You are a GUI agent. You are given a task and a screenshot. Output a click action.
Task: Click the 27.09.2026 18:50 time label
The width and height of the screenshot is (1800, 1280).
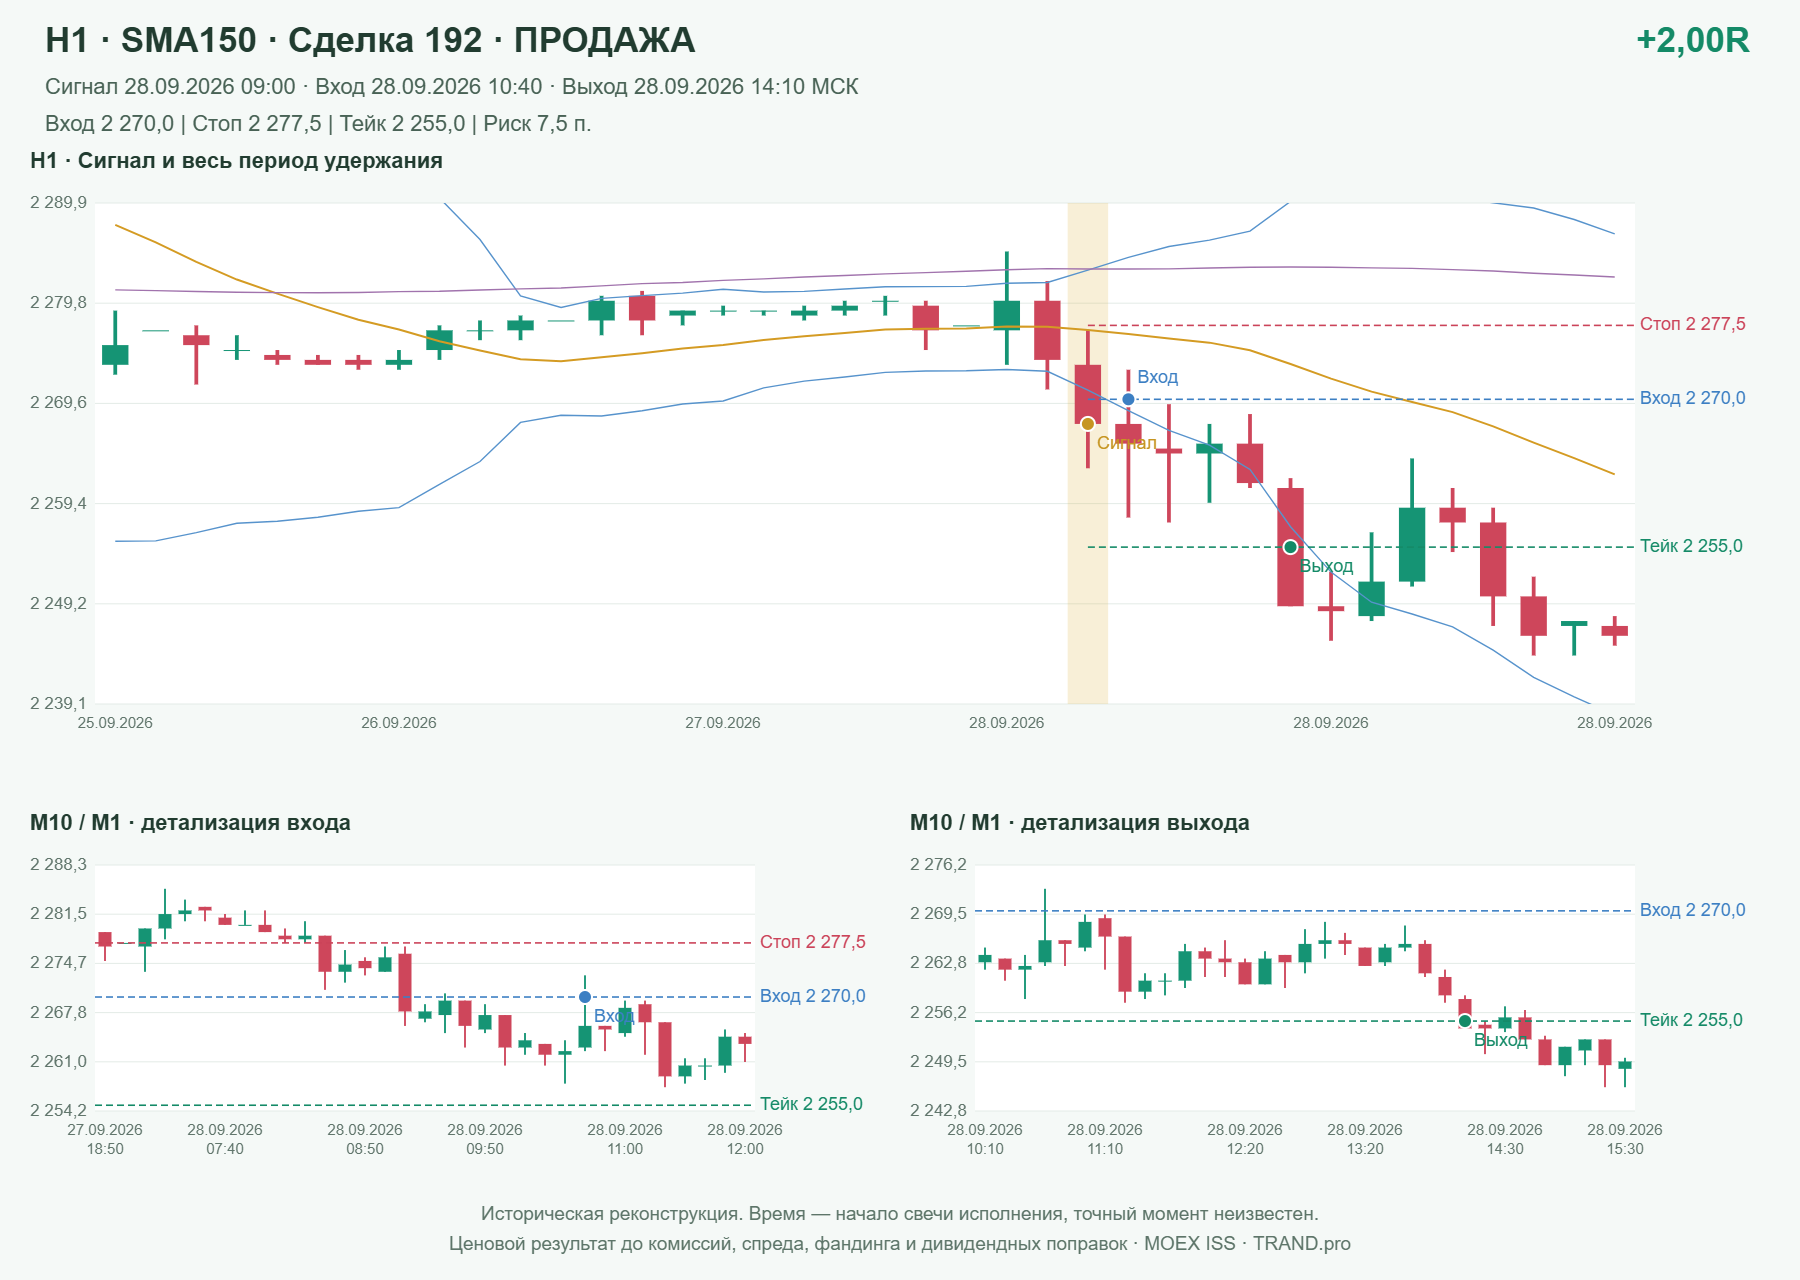(105, 1139)
